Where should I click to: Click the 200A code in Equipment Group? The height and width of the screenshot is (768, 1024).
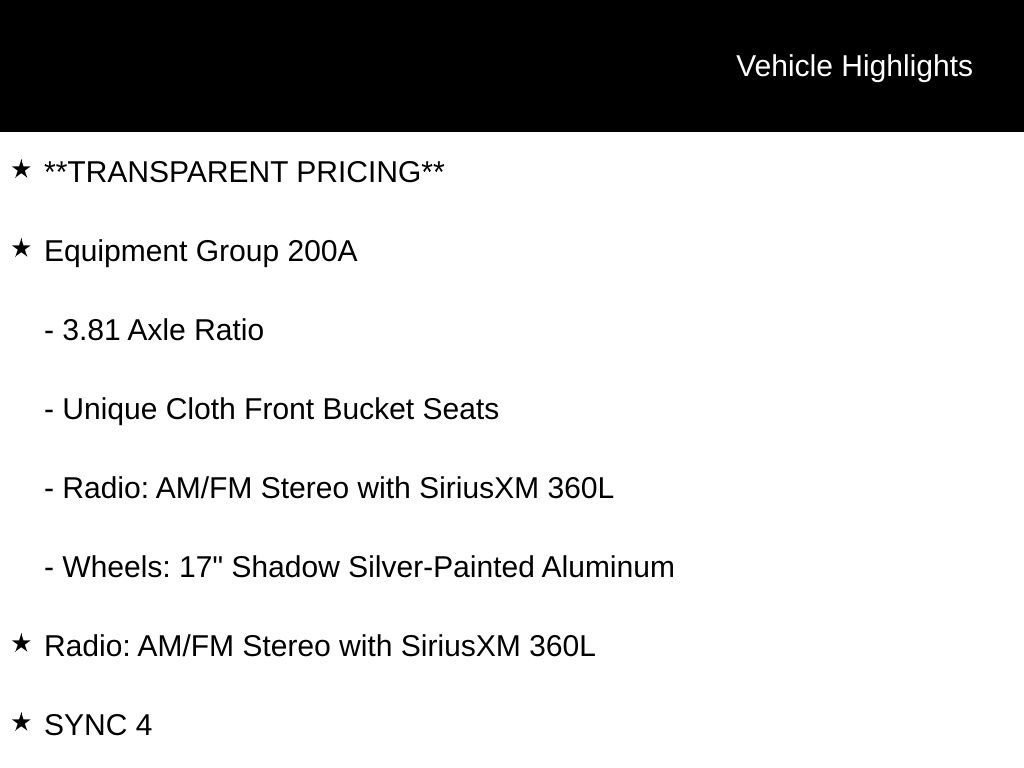322,251
